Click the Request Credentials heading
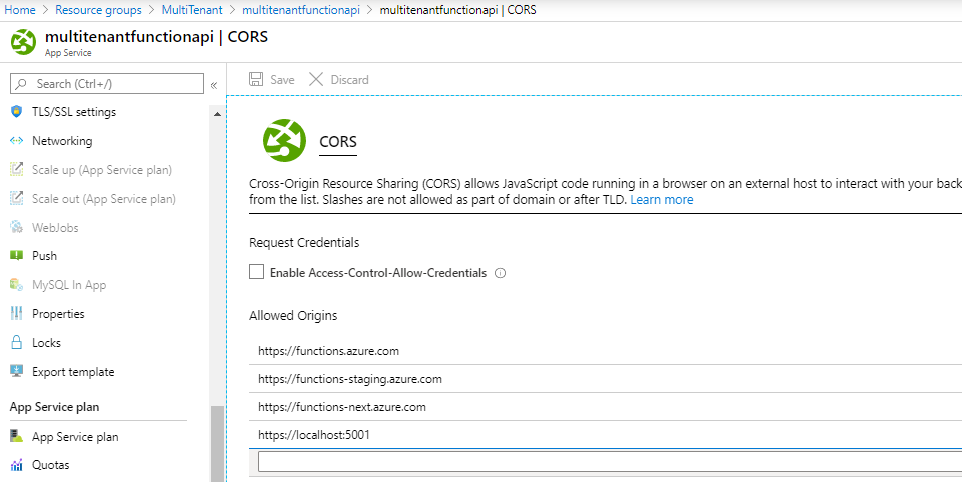This screenshot has width=962, height=482. point(304,242)
